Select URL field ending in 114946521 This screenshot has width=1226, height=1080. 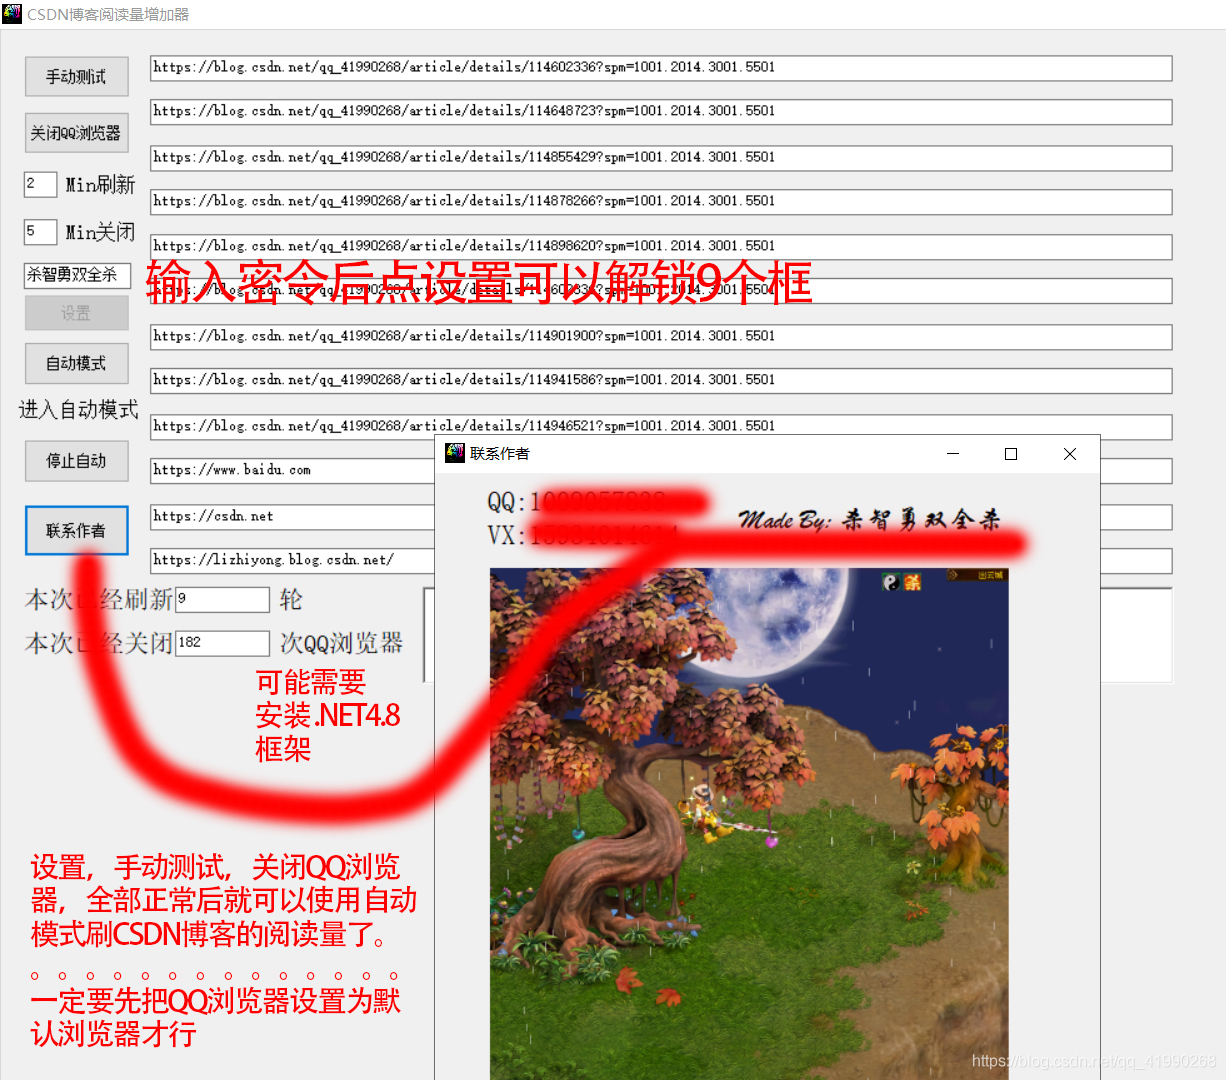(661, 427)
